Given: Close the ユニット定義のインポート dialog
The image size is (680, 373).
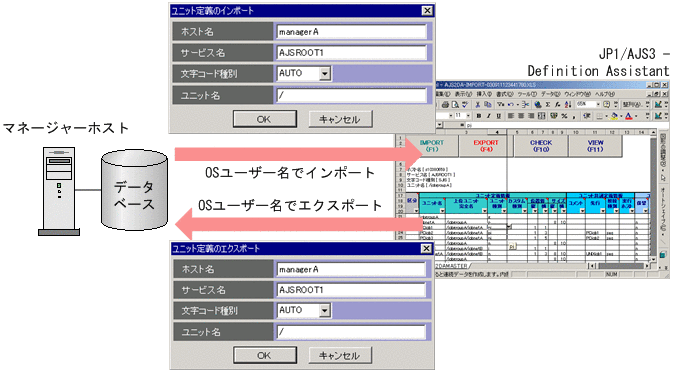Looking at the screenshot, I should point(427,11).
